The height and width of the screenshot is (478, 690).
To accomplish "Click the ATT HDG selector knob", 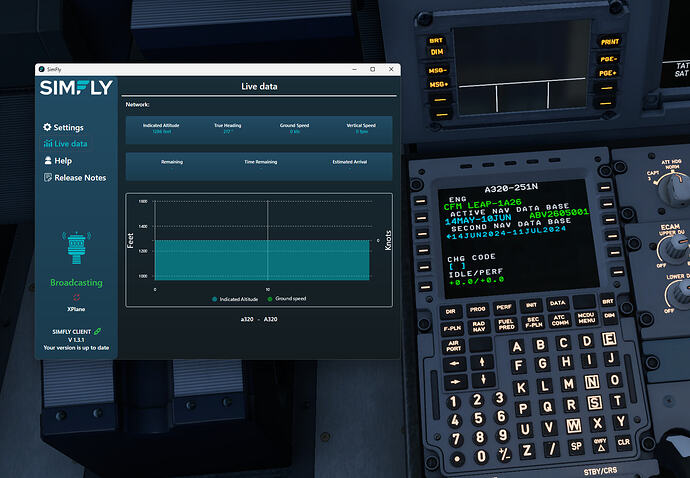I will coord(672,187).
